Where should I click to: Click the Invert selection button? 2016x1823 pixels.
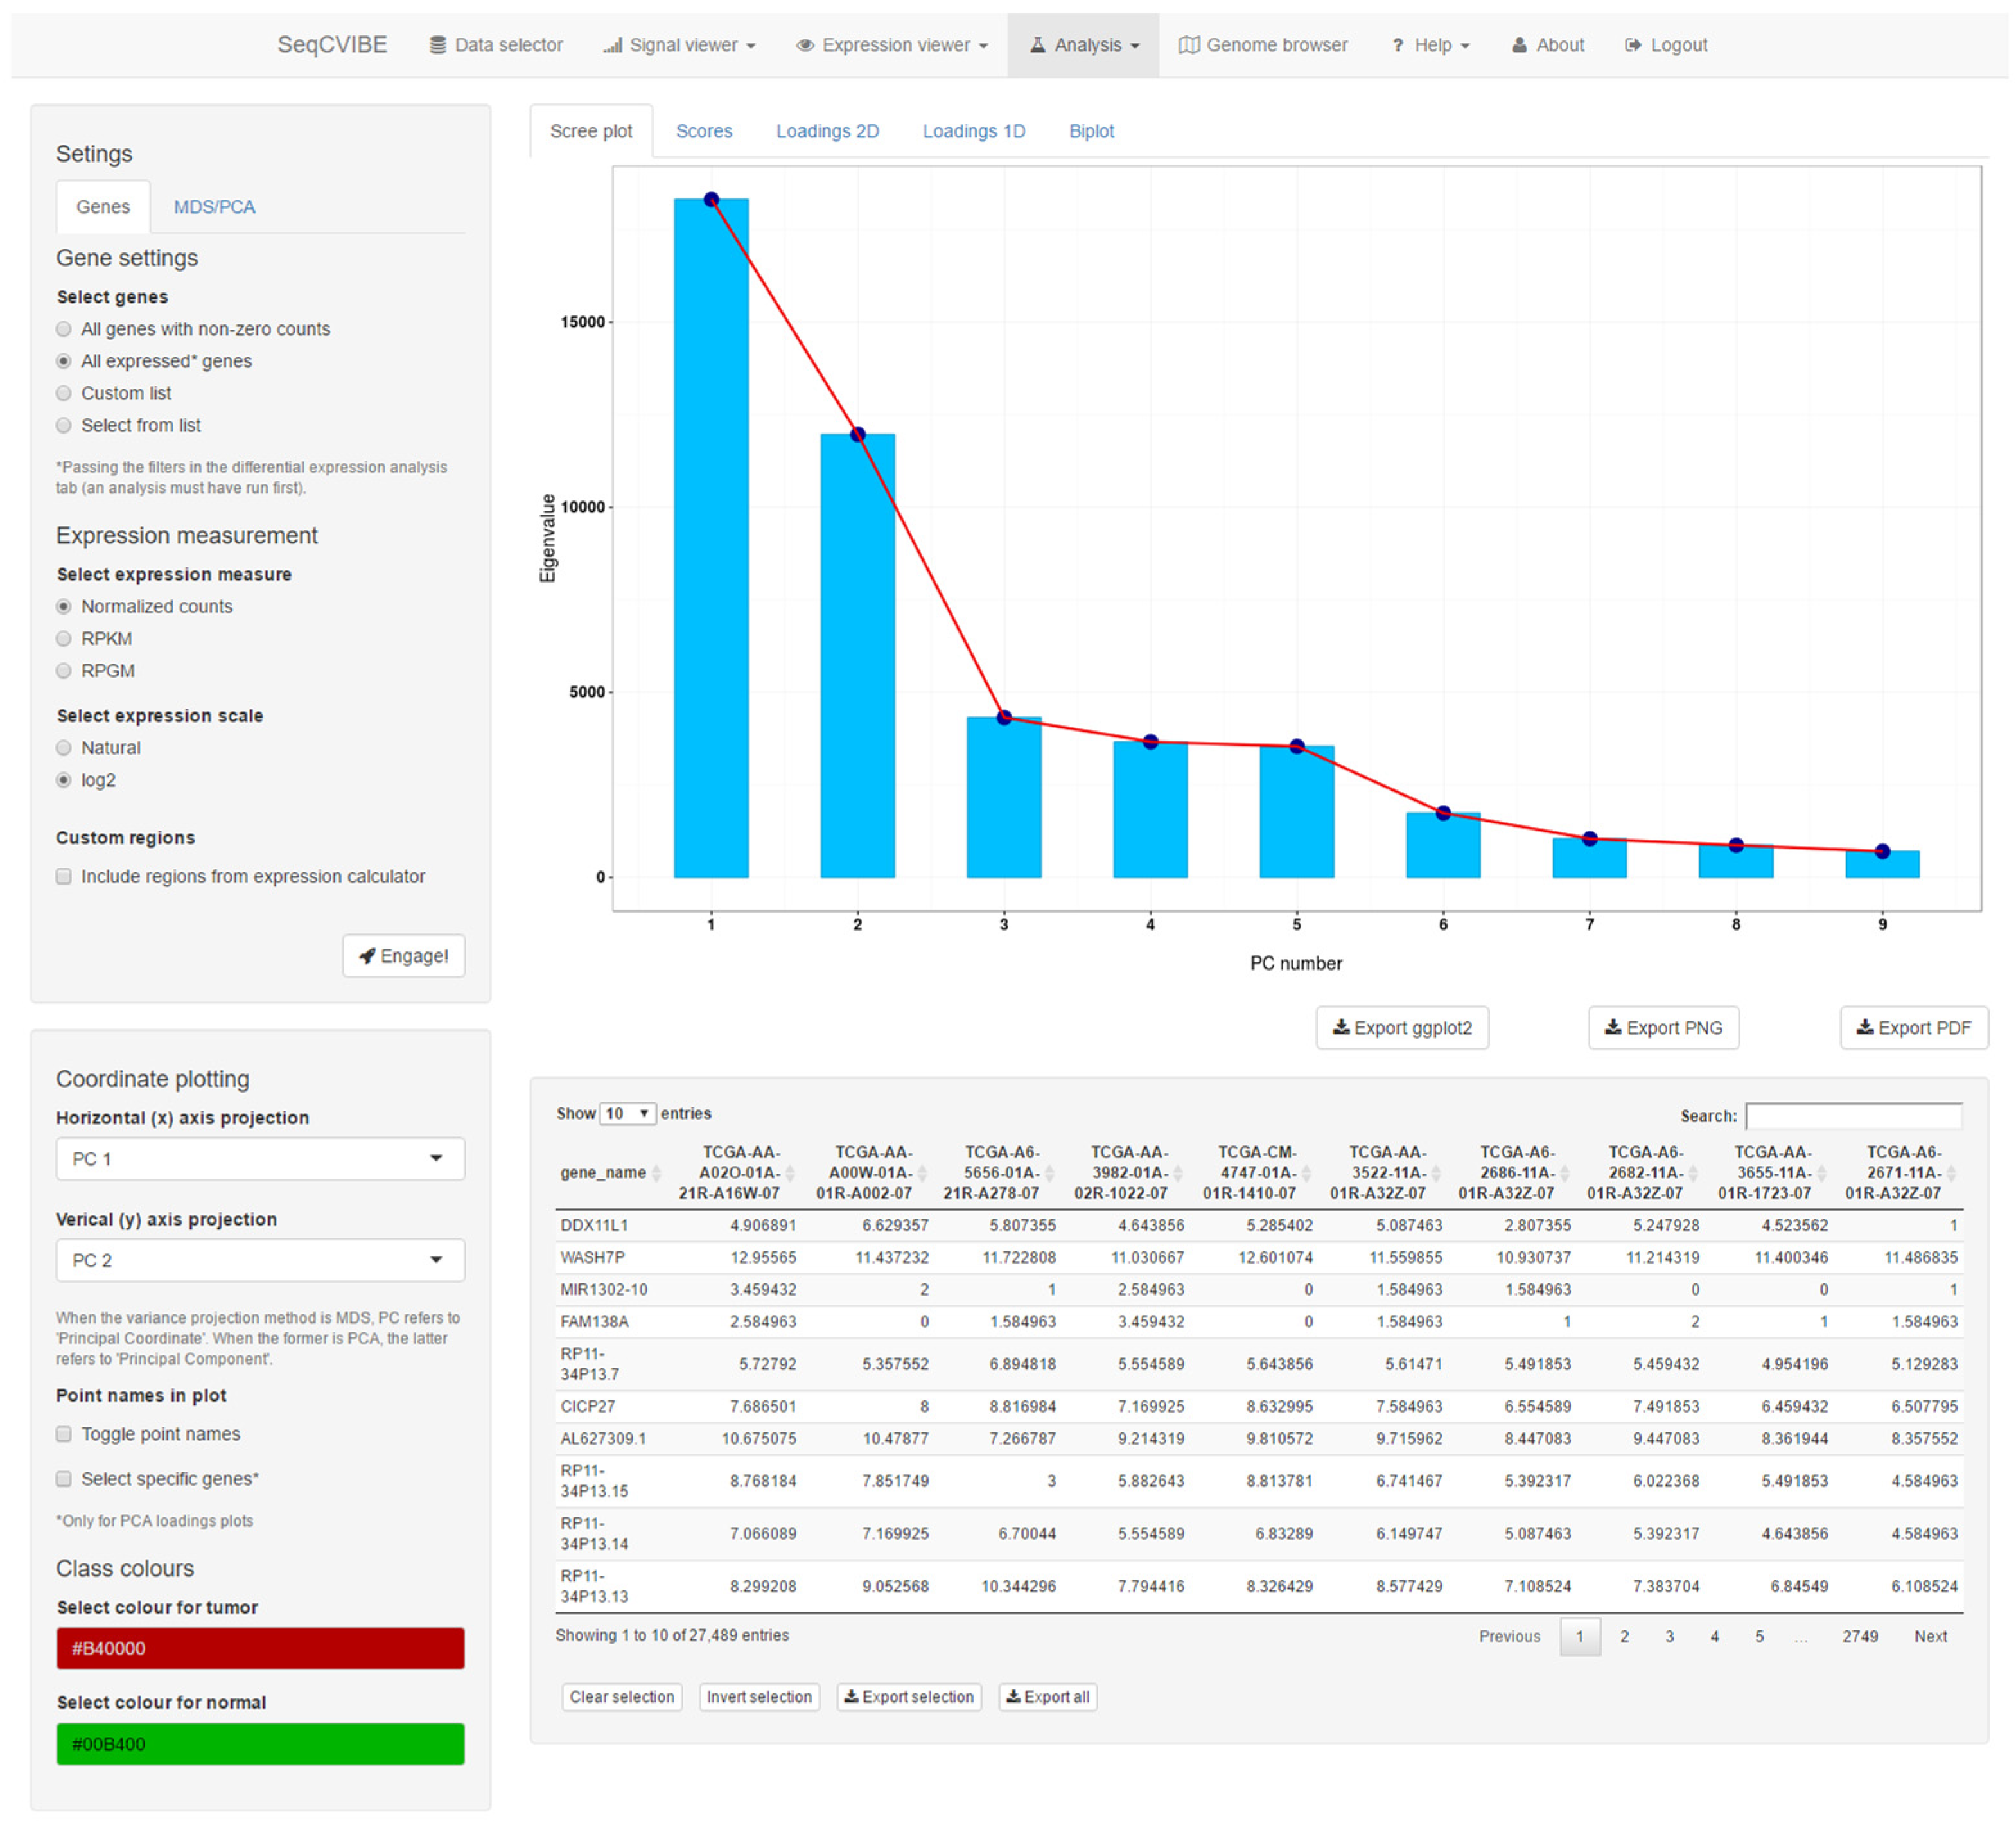[x=759, y=1697]
